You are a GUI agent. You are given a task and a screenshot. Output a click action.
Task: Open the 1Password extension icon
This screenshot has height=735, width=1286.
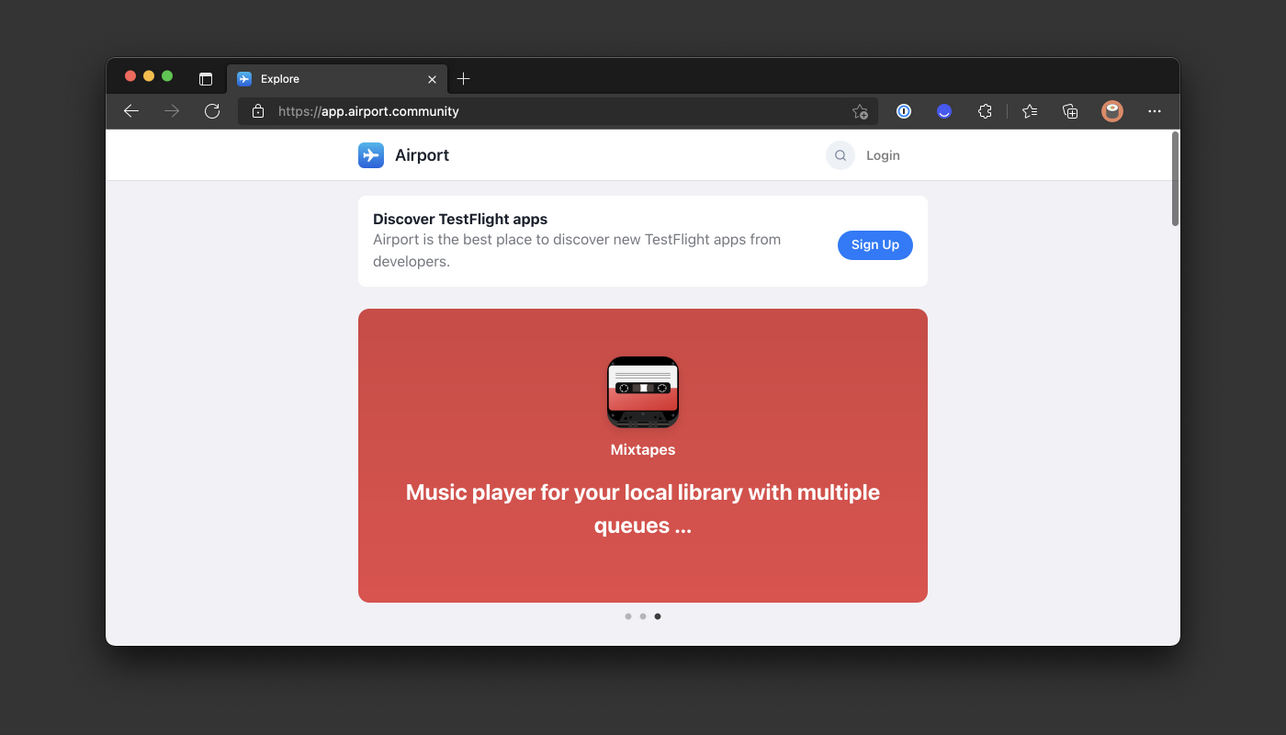pos(903,111)
